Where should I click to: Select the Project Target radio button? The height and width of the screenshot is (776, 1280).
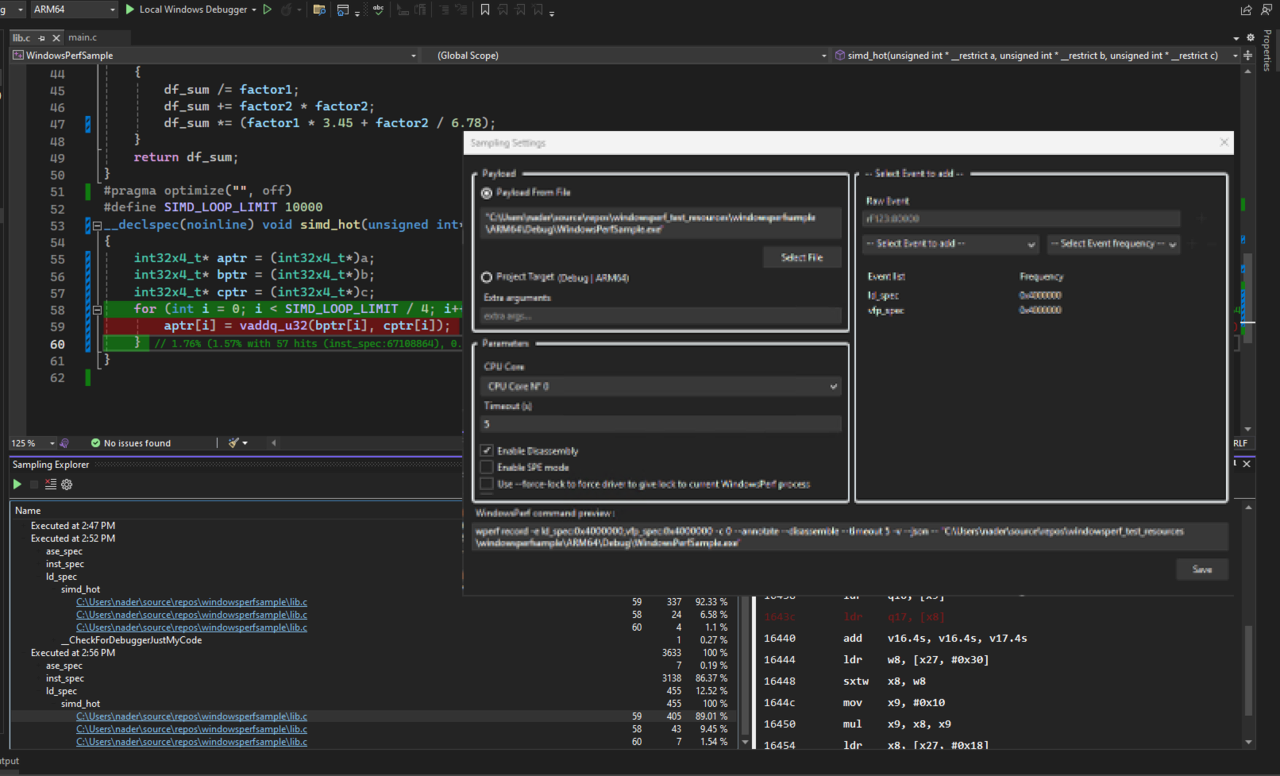point(487,277)
